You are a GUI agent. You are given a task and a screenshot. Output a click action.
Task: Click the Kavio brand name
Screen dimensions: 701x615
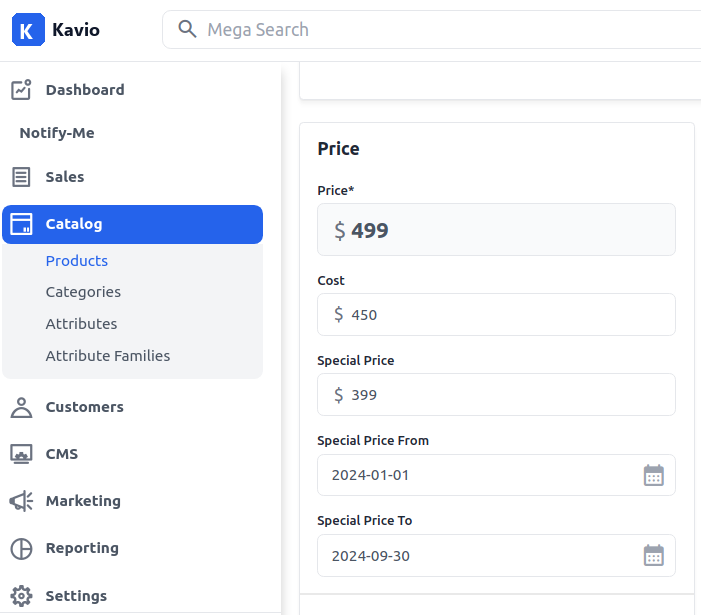click(x=76, y=30)
